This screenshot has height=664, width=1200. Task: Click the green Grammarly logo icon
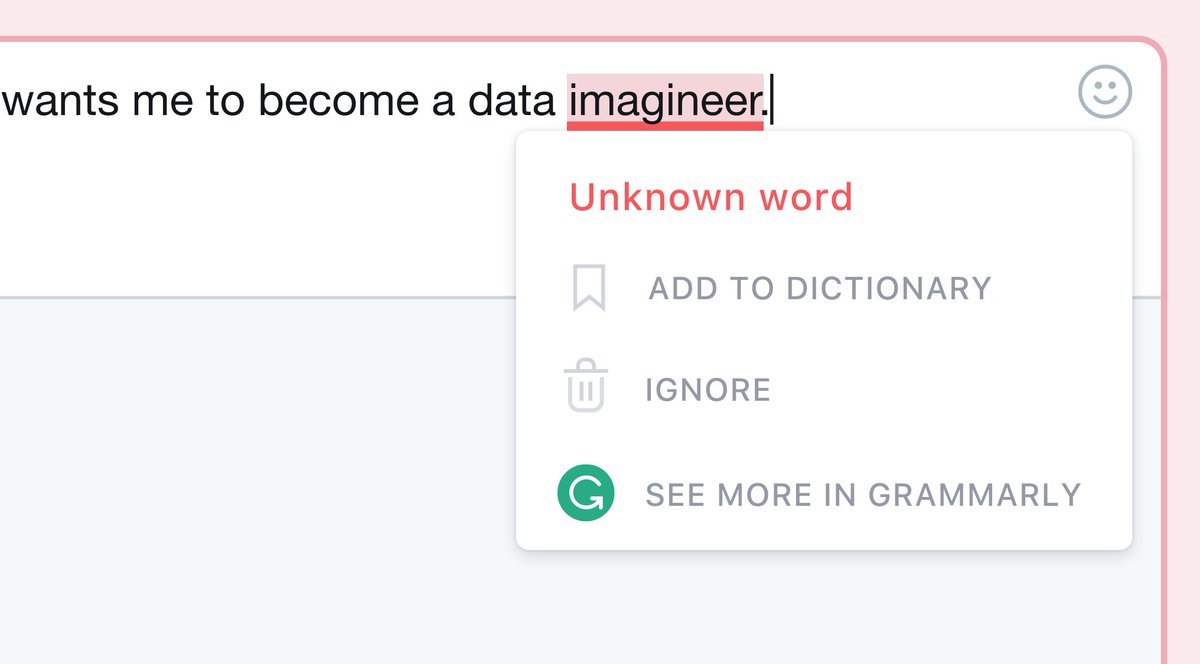[586, 494]
